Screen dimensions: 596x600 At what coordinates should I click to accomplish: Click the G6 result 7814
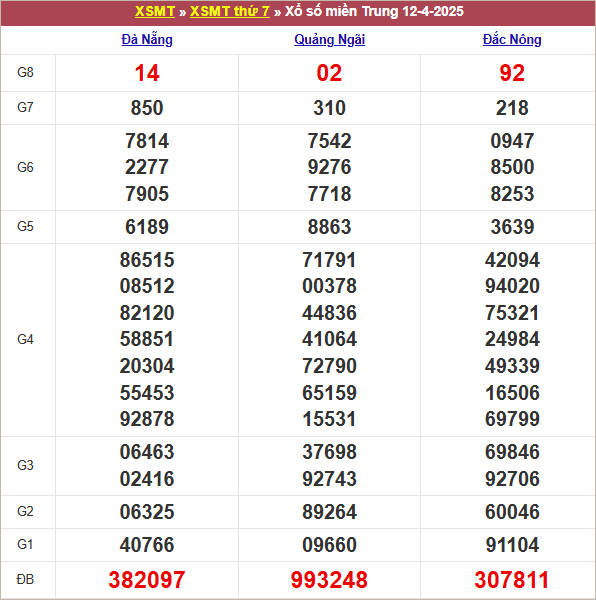point(147,141)
